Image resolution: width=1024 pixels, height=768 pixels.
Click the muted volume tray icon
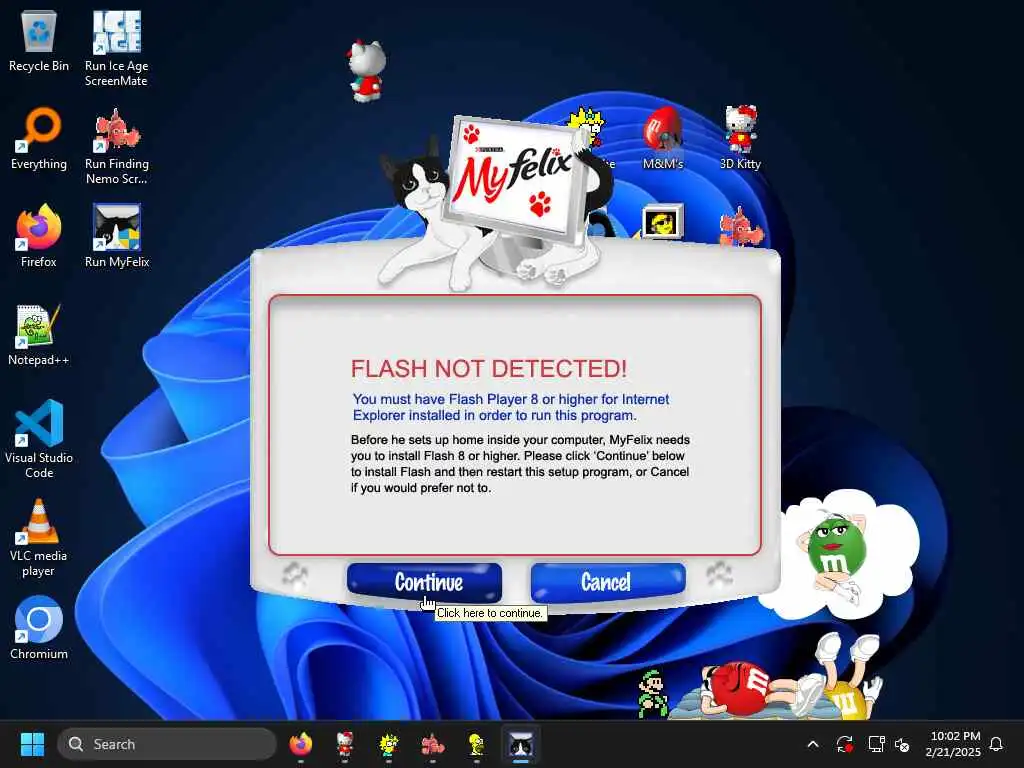pos(903,744)
